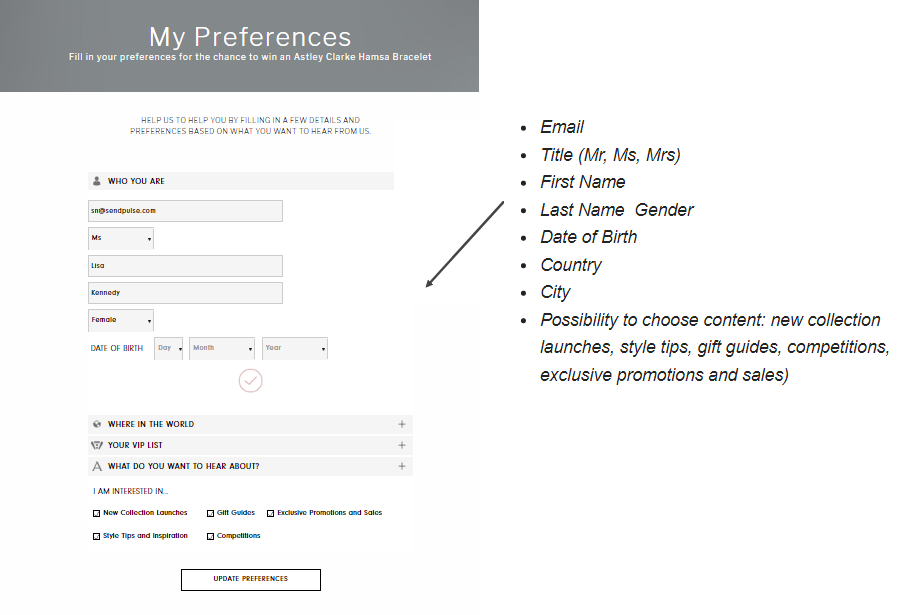Expand Your VIP List plus icon

402,445
